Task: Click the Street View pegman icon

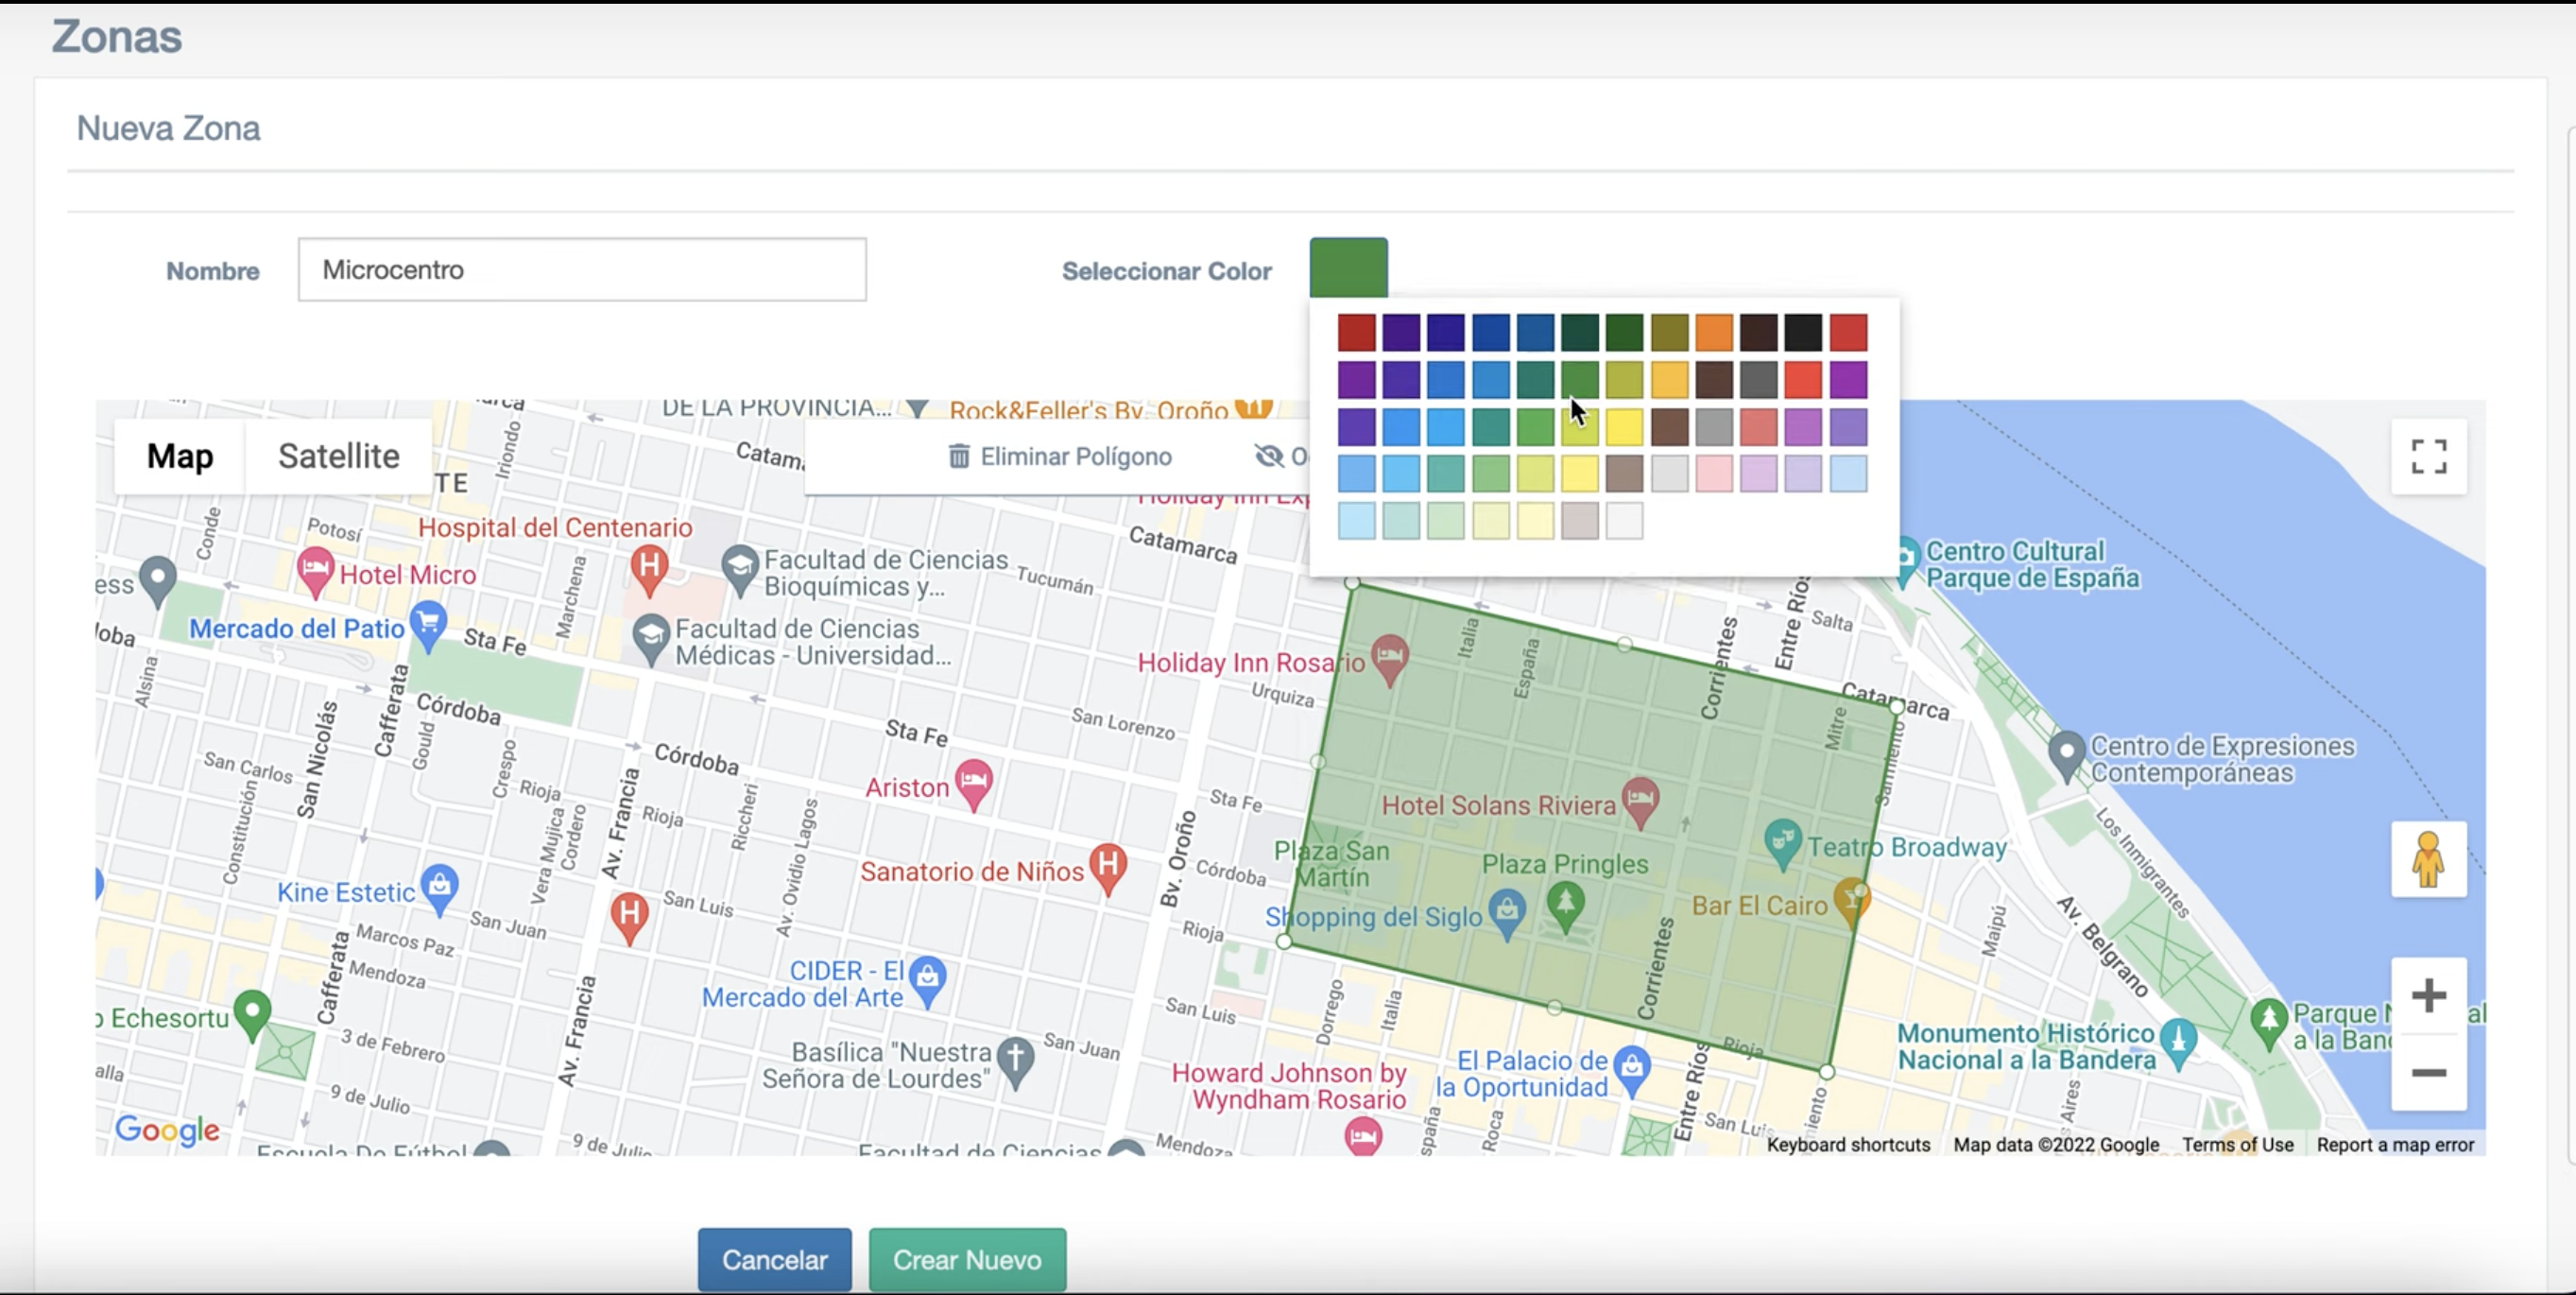Action: click(2428, 860)
